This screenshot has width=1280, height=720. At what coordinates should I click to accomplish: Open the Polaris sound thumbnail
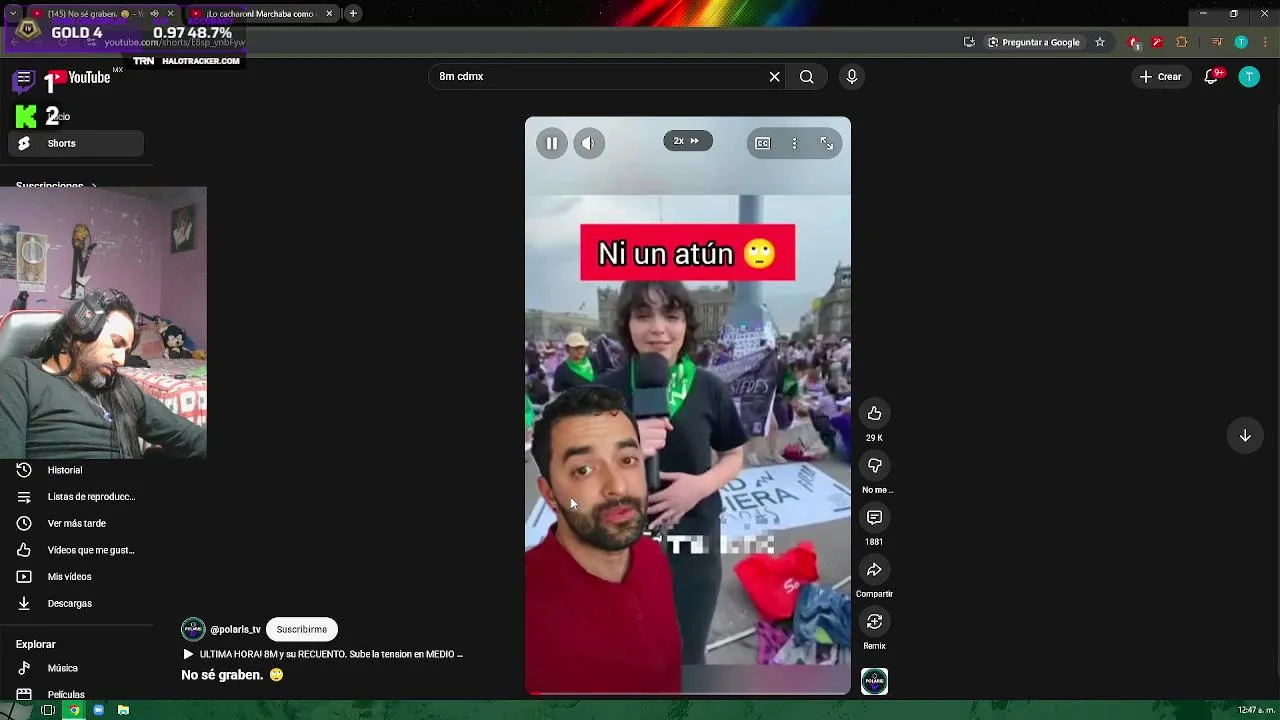[x=874, y=682]
